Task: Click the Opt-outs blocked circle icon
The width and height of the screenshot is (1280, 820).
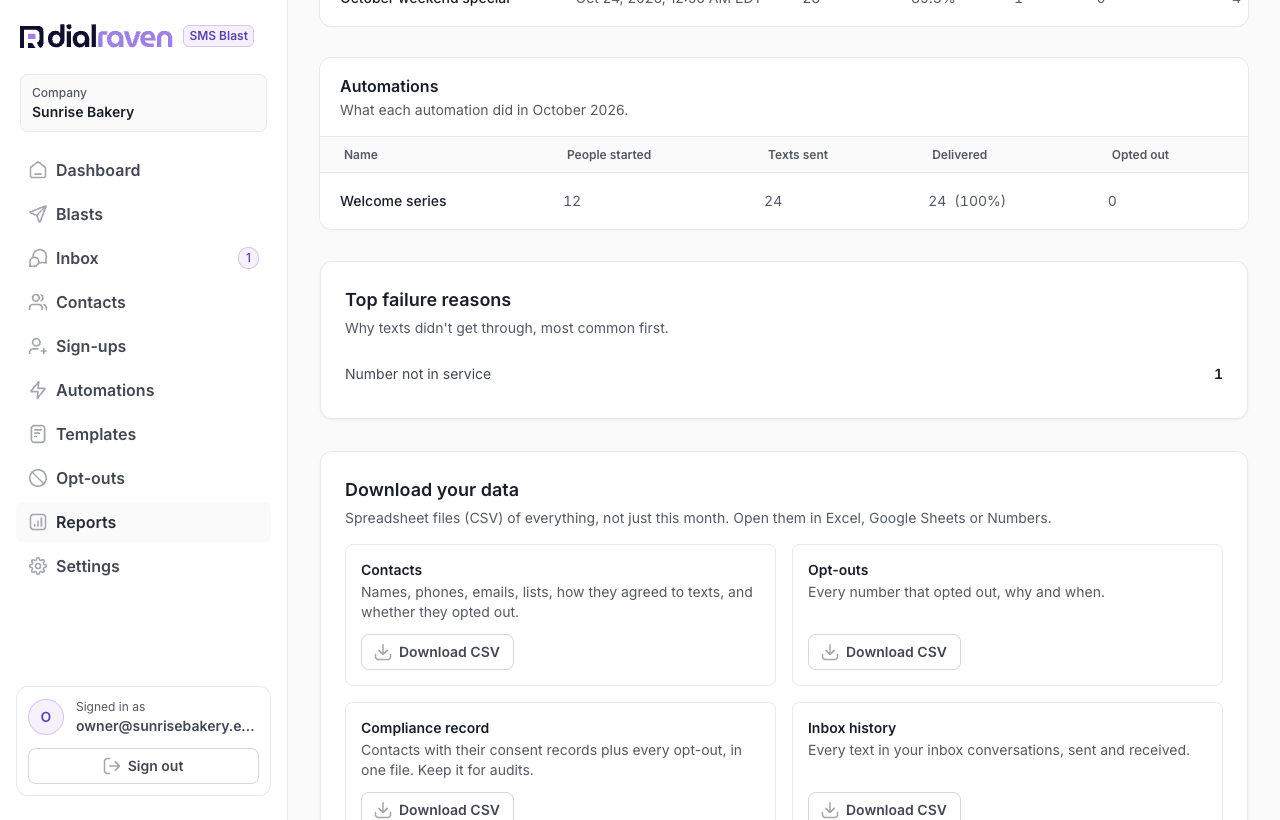Action: pyautogui.click(x=38, y=478)
